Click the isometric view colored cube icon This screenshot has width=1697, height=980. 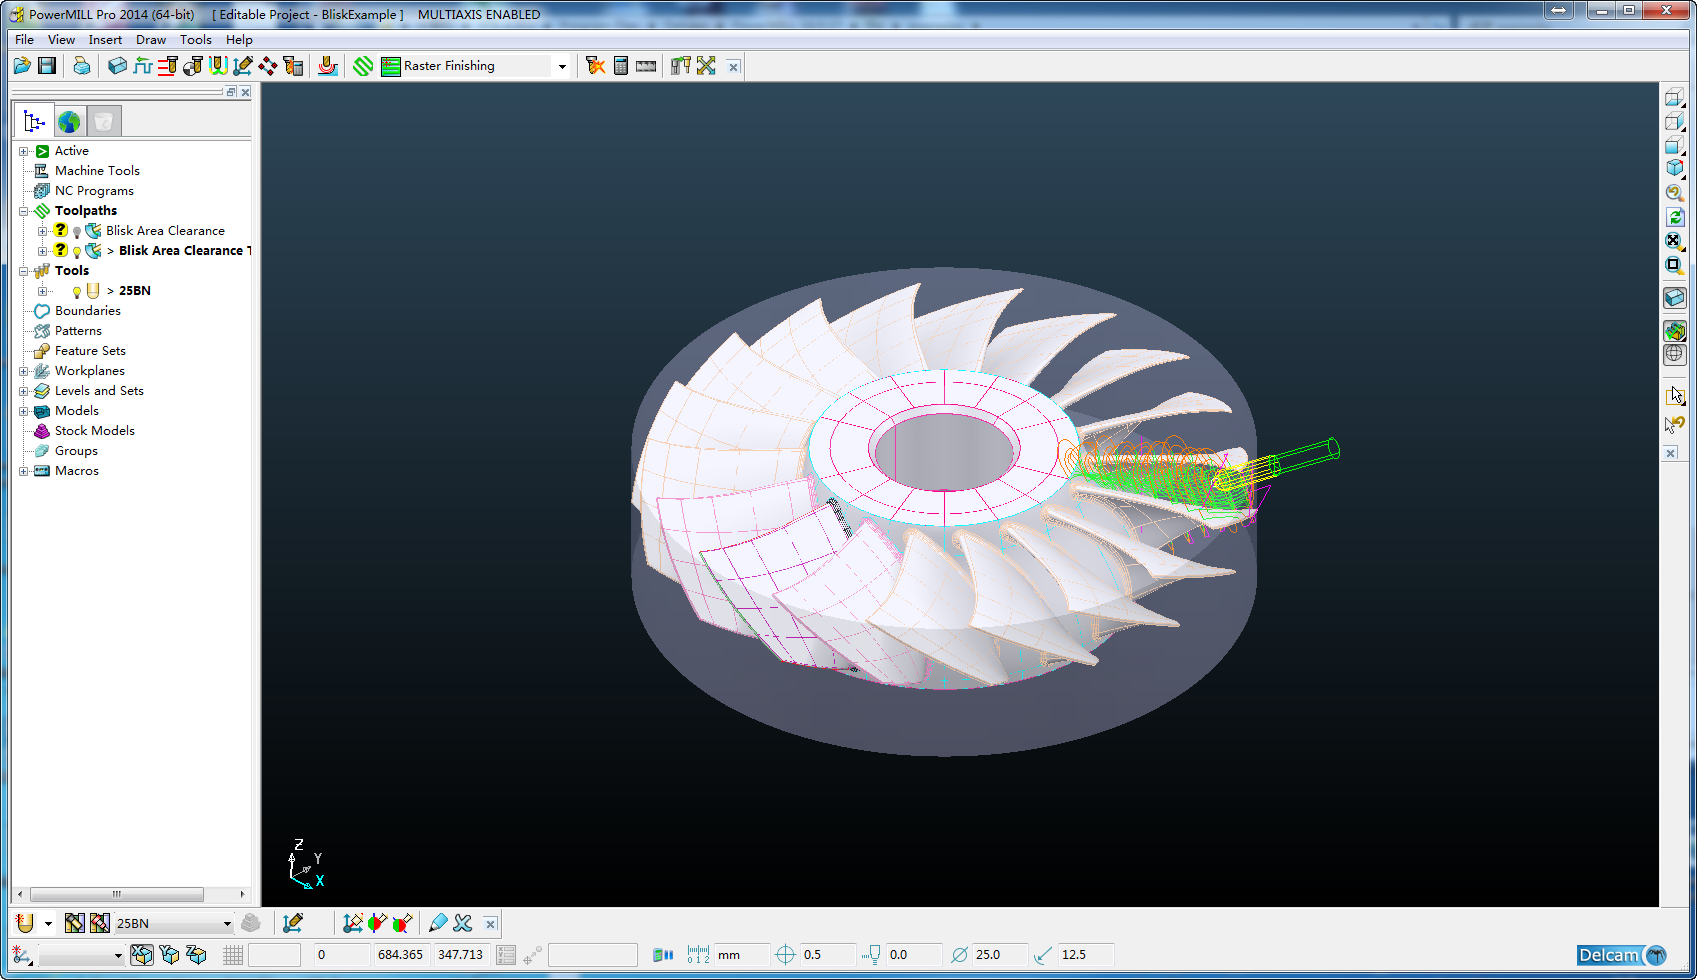click(x=1674, y=169)
